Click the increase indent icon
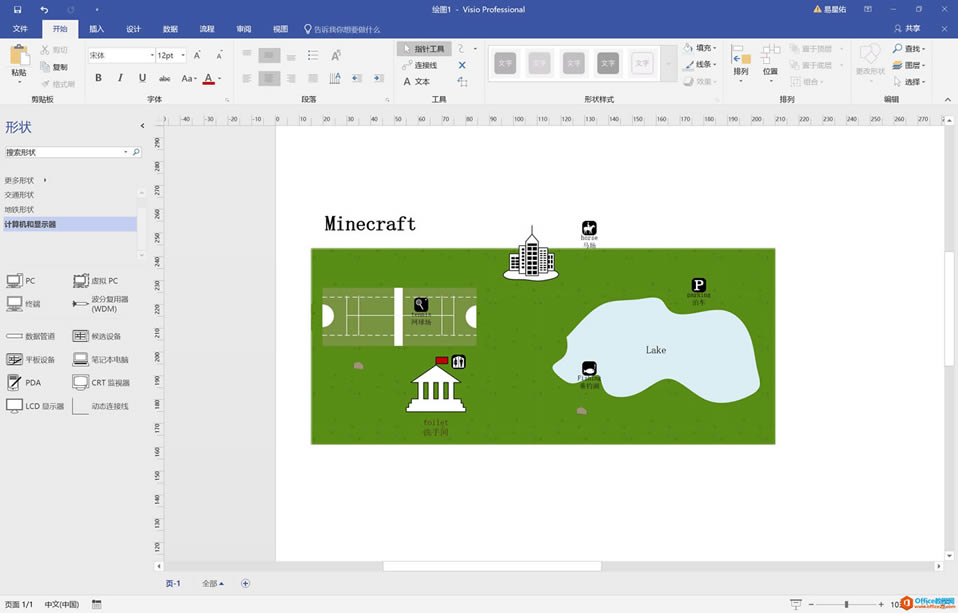This screenshot has height=613, width=958. tap(379, 78)
